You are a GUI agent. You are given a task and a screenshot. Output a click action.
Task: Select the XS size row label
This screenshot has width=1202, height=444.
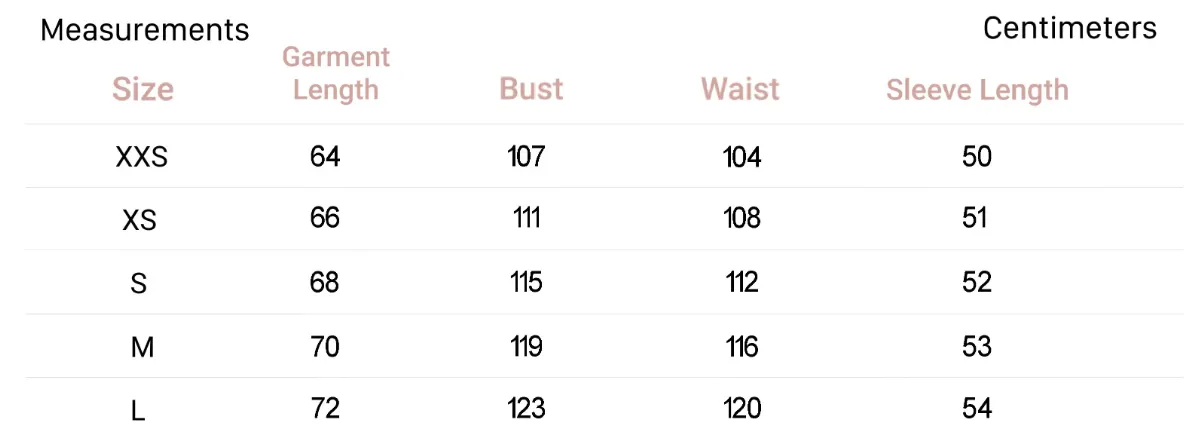point(140,220)
